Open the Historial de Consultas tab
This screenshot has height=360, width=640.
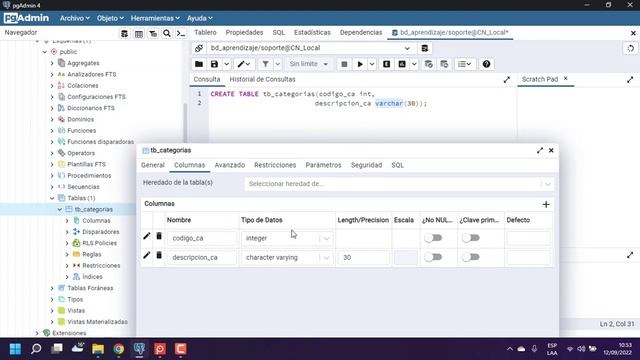click(262, 79)
